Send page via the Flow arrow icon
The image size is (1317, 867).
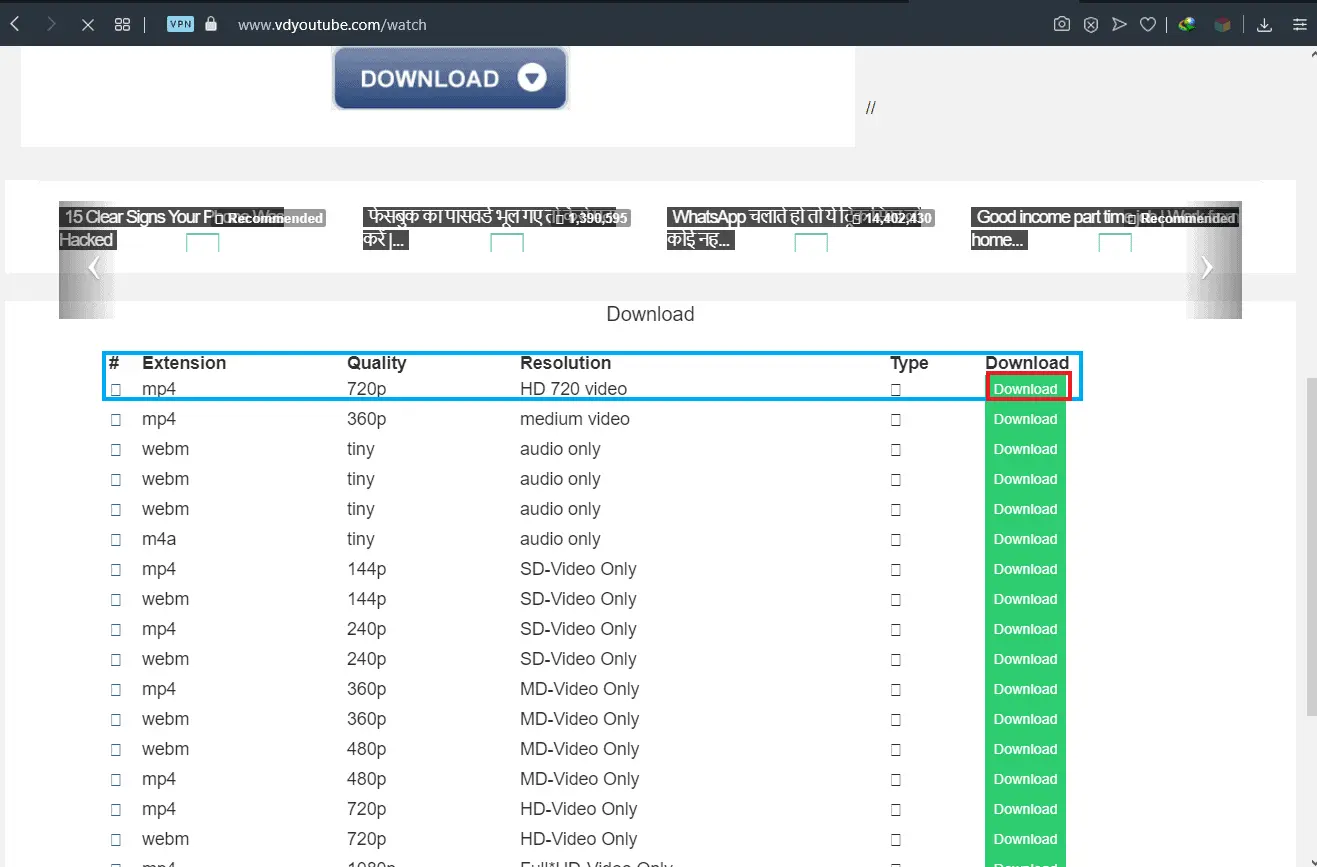[1120, 24]
